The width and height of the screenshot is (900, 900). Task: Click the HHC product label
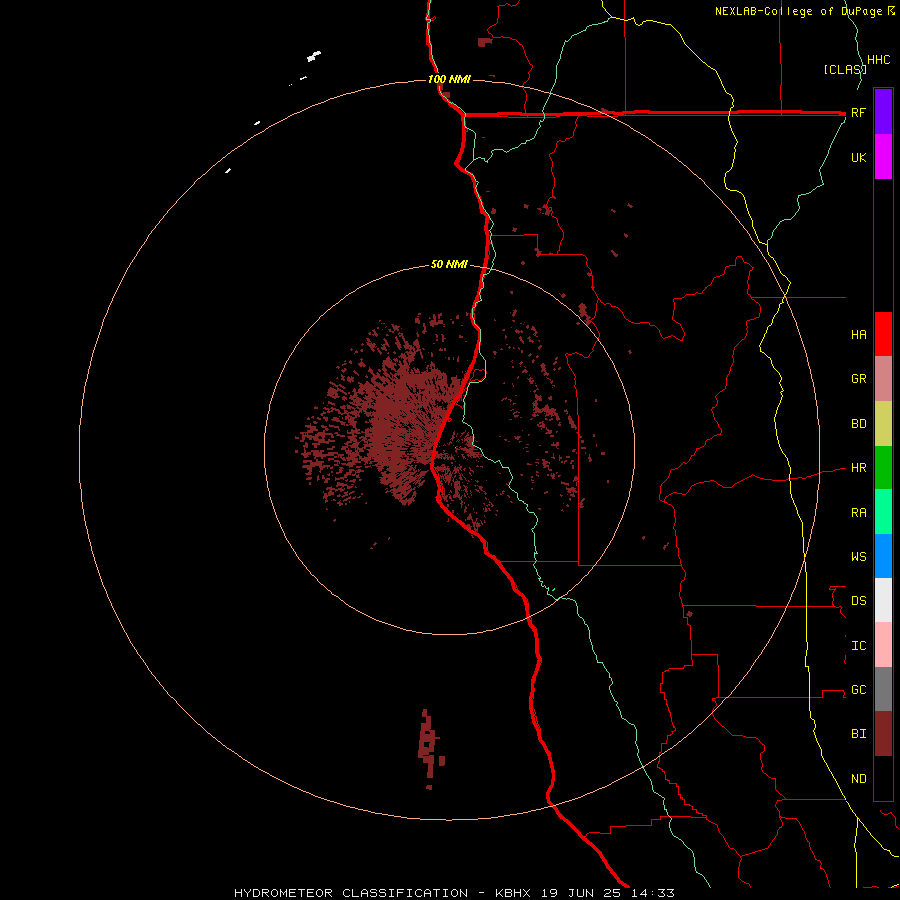click(879, 60)
